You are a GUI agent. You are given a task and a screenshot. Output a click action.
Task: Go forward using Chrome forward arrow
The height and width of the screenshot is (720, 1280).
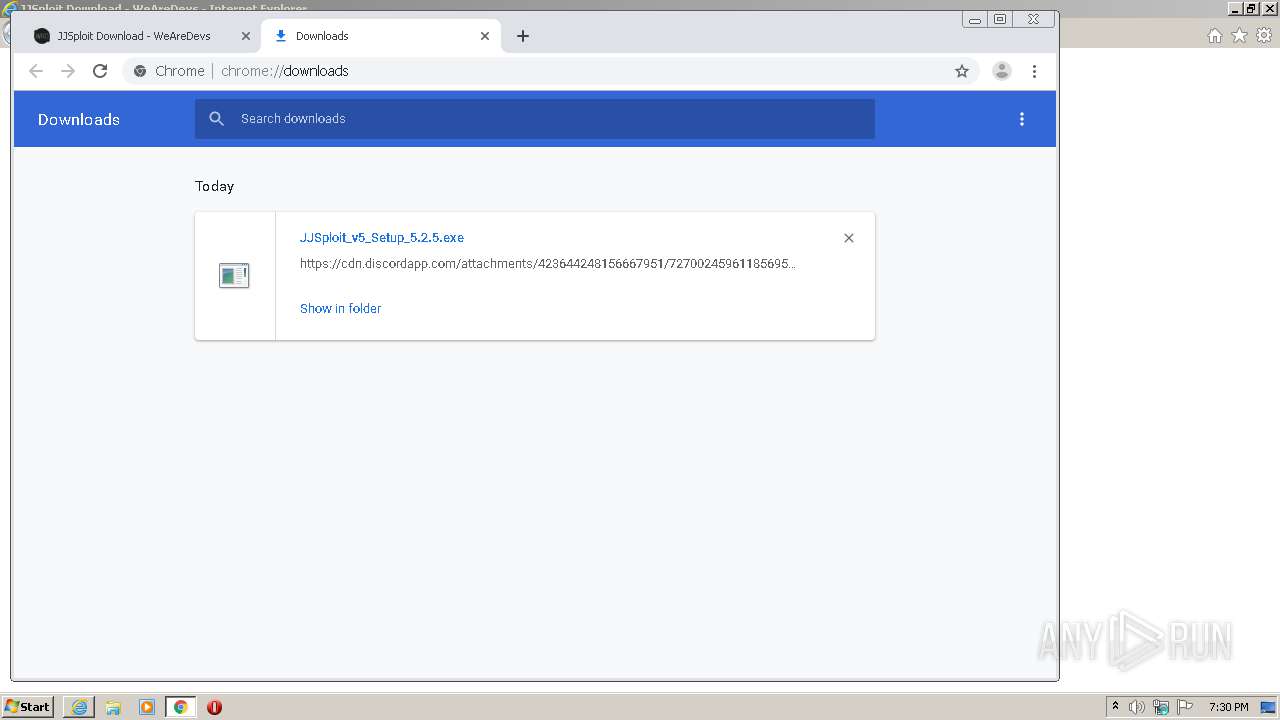click(x=68, y=71)
